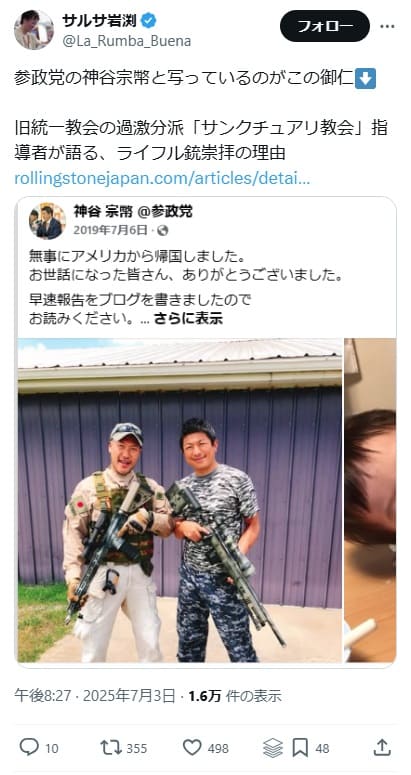Viewport: 411px width, 775px height.
Task: Repost this tweet via retweet icon
Action: point(110,748)
